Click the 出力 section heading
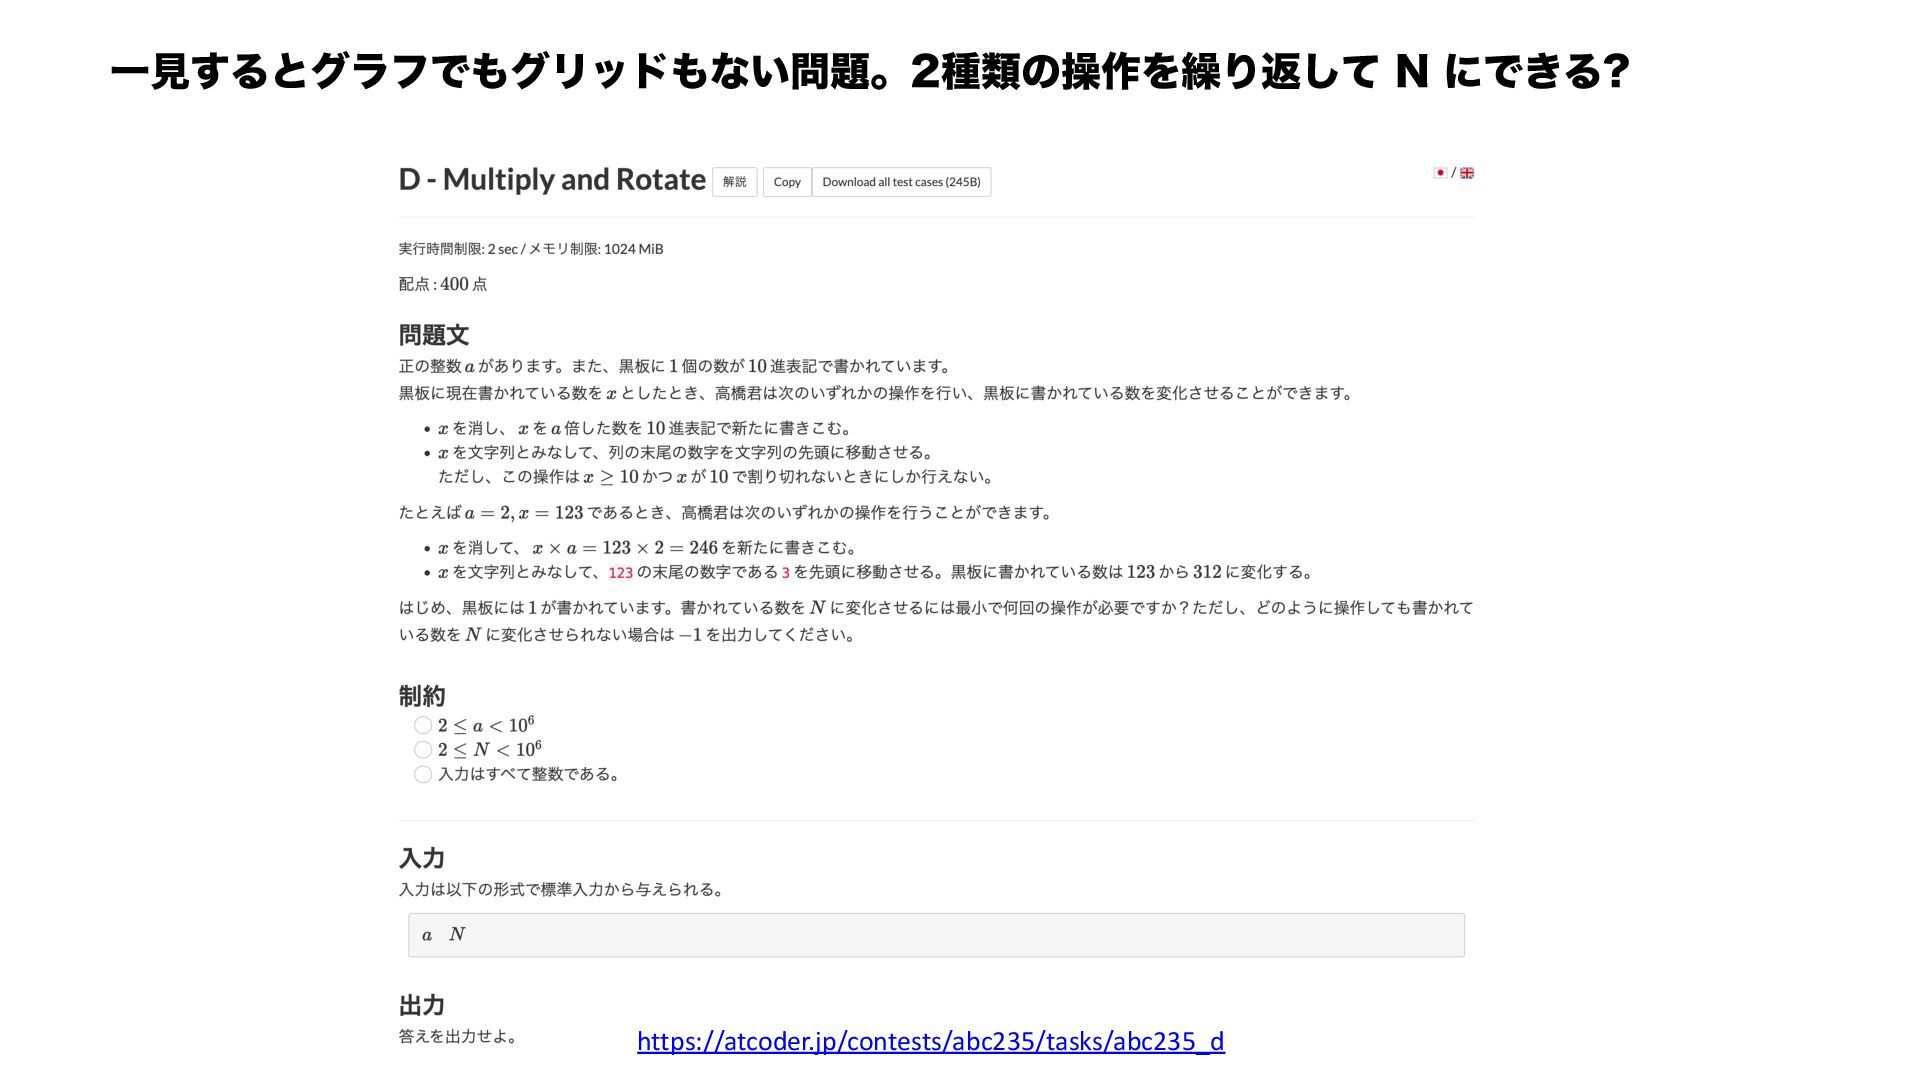 (x=422, y=1005)
